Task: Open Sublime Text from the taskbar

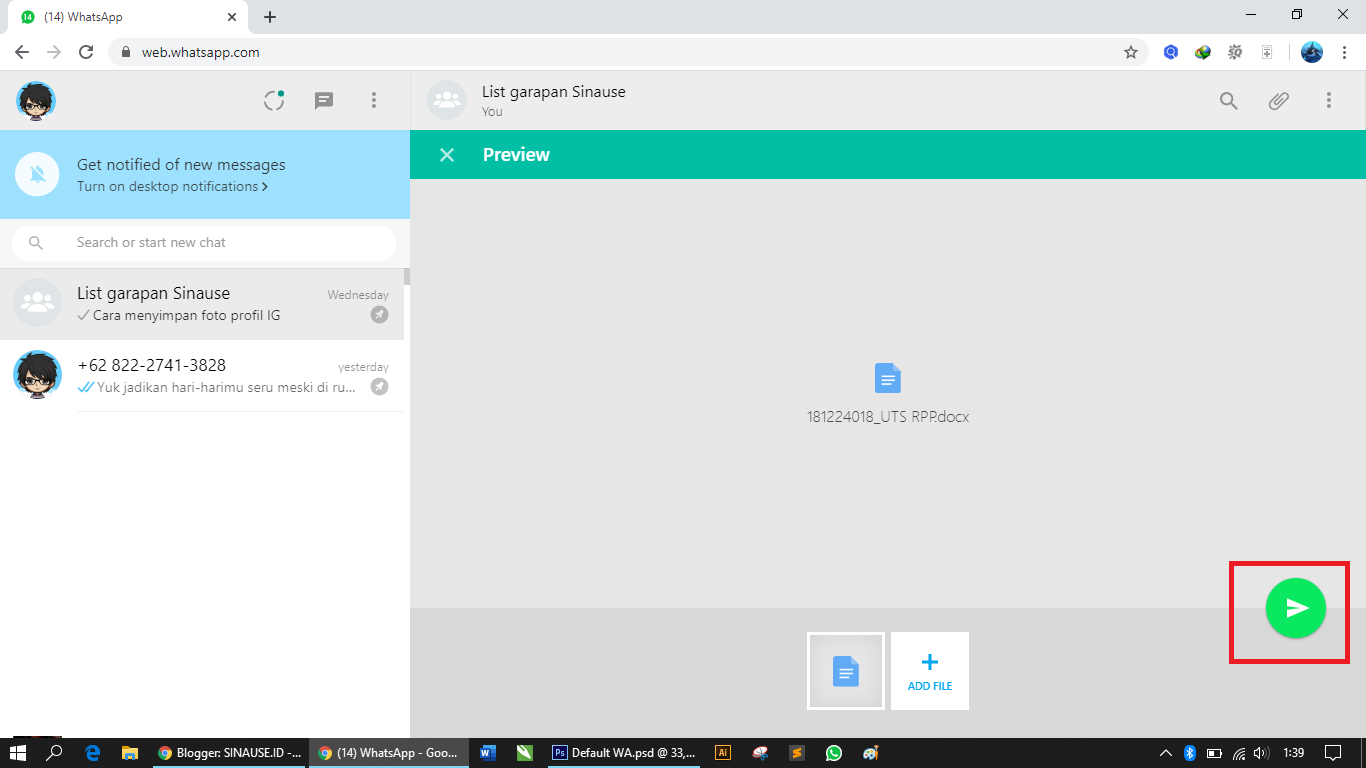Action: [x=797, y=753]
